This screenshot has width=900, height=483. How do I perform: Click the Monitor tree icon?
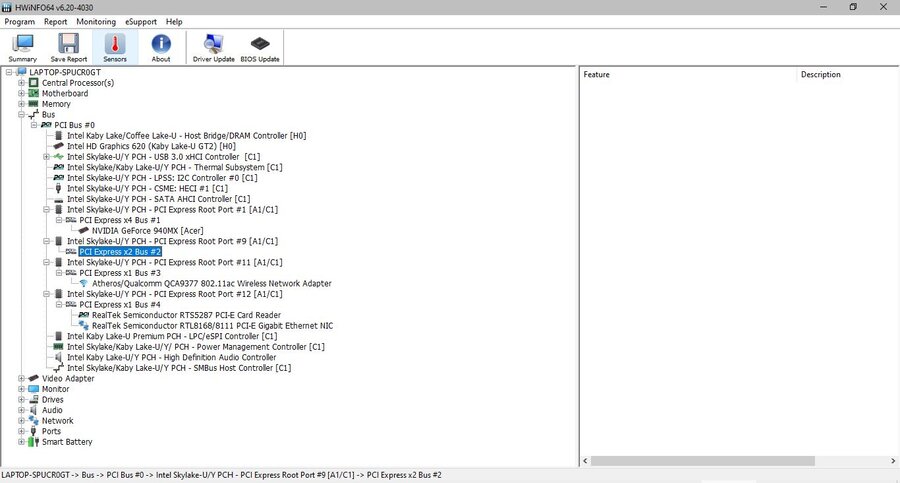click(x=34, y=389)
